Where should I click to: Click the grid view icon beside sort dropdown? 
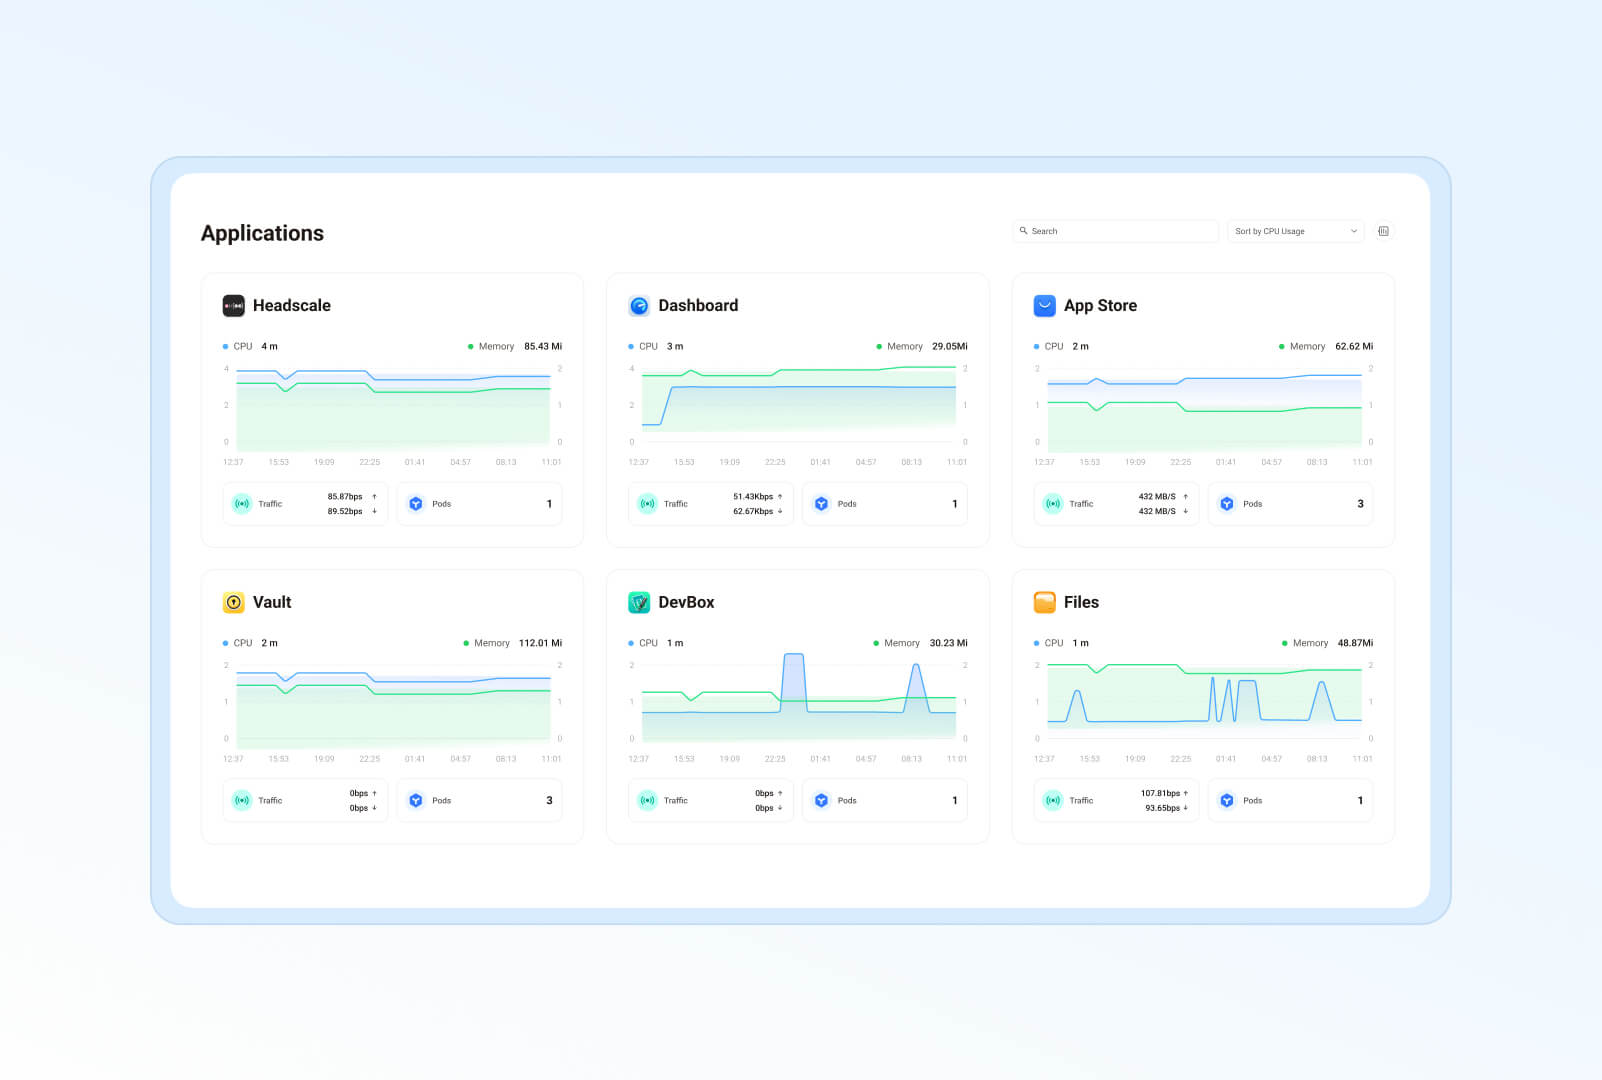tap(1384, 231)
